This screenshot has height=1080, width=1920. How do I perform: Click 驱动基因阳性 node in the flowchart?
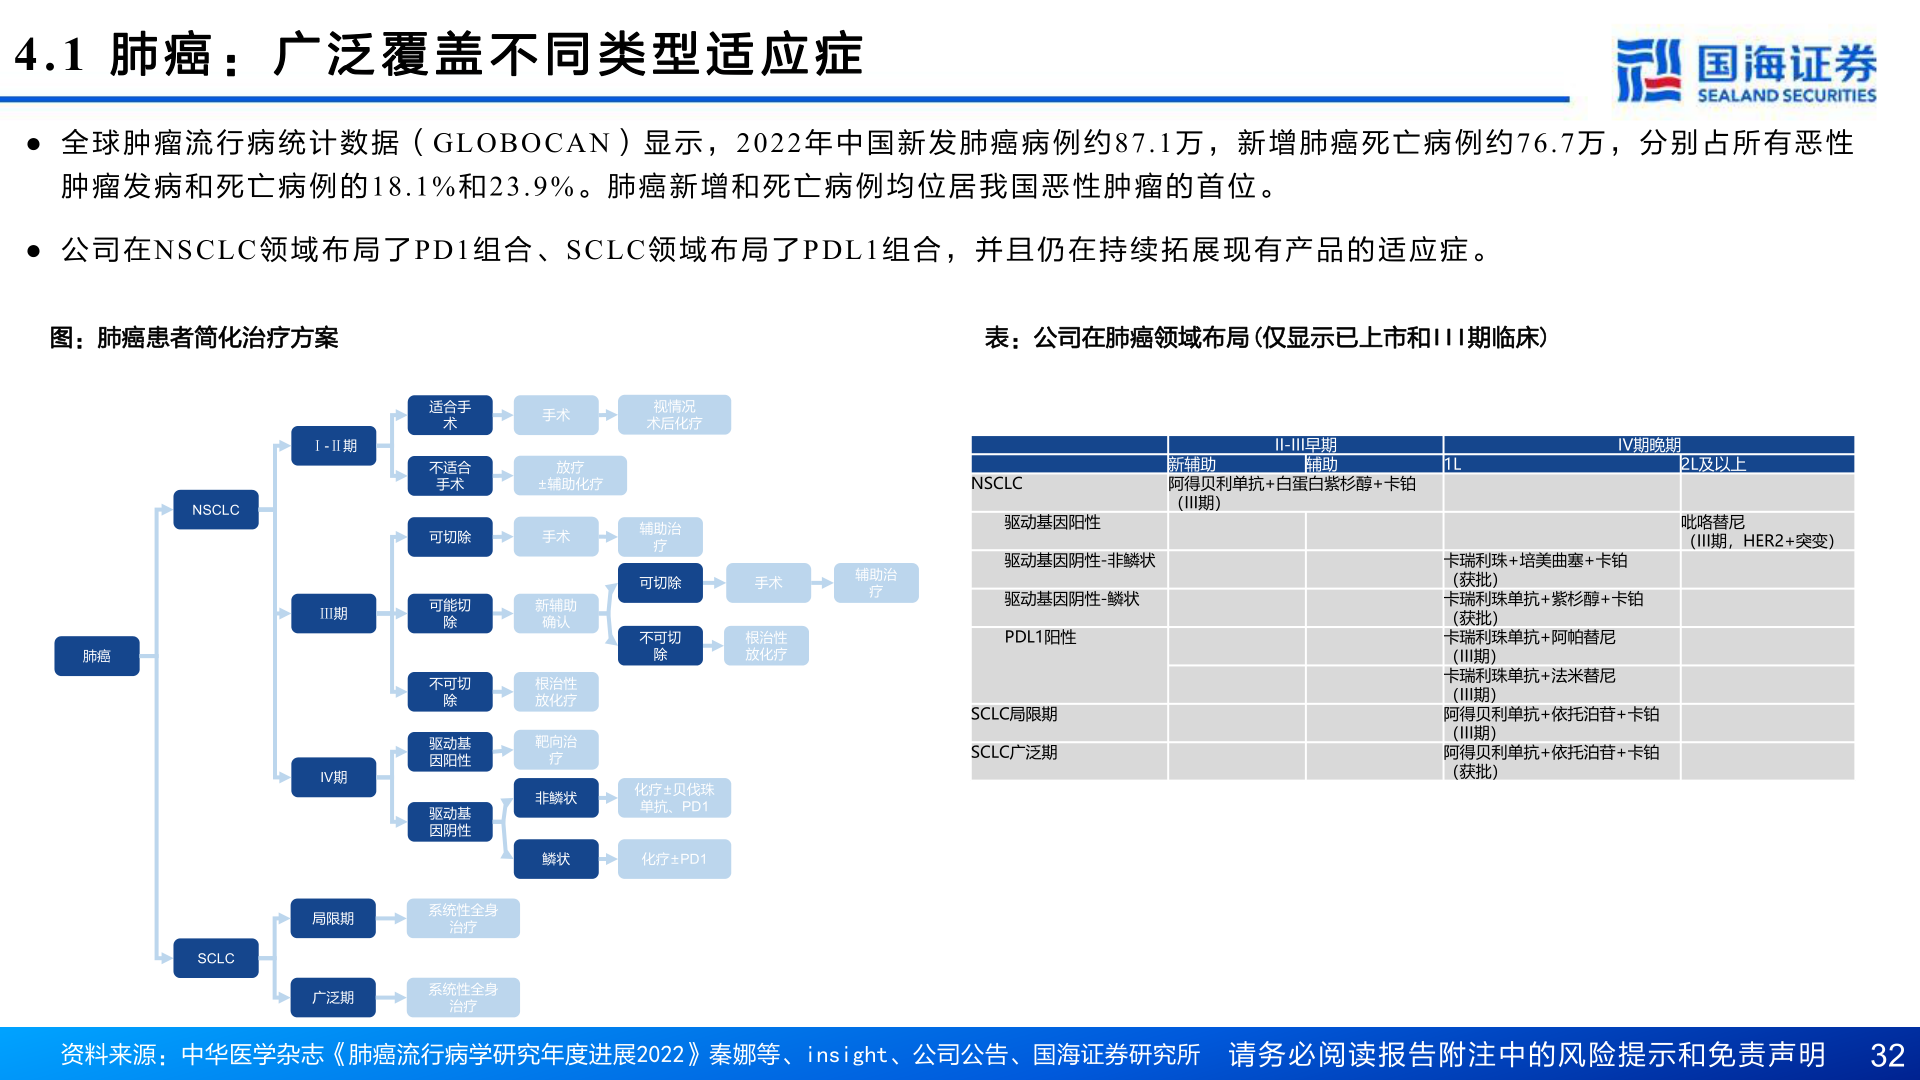(450, 752)
